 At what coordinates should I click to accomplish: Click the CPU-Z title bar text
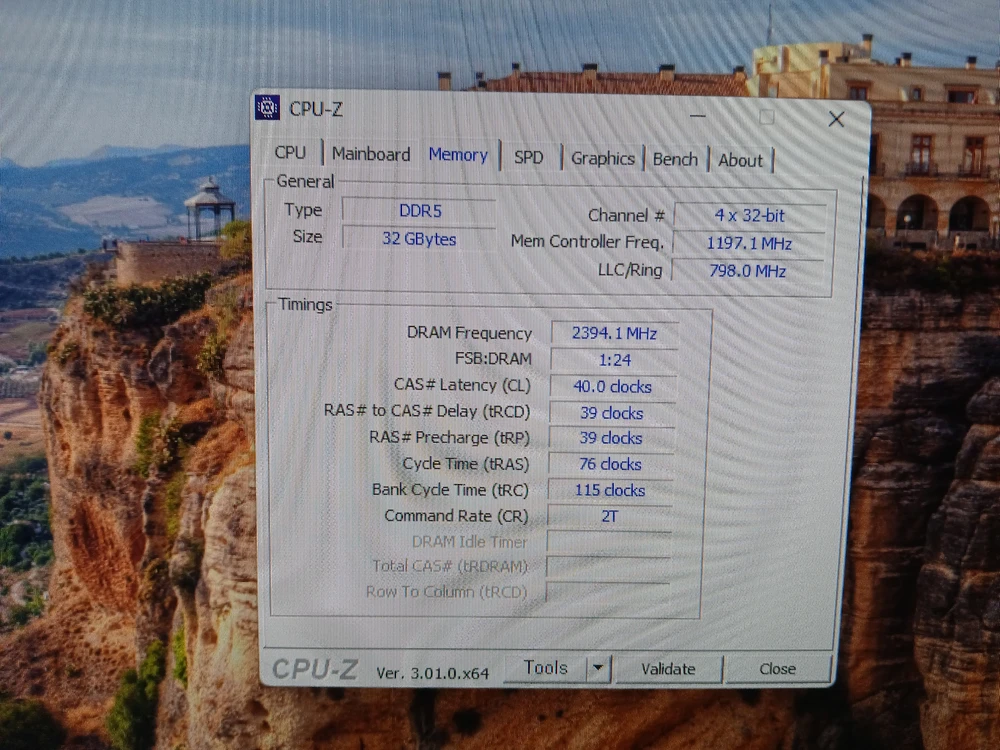click(x=316, y=109)
